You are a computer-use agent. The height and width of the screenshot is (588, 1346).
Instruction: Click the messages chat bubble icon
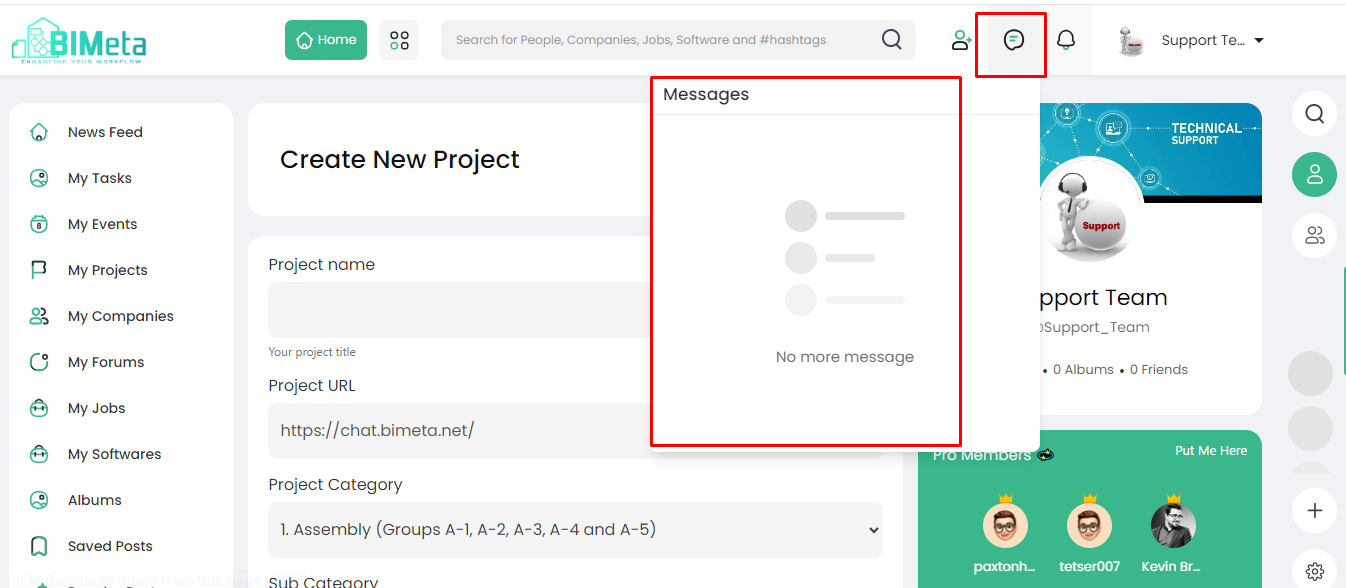point(1014,40)
